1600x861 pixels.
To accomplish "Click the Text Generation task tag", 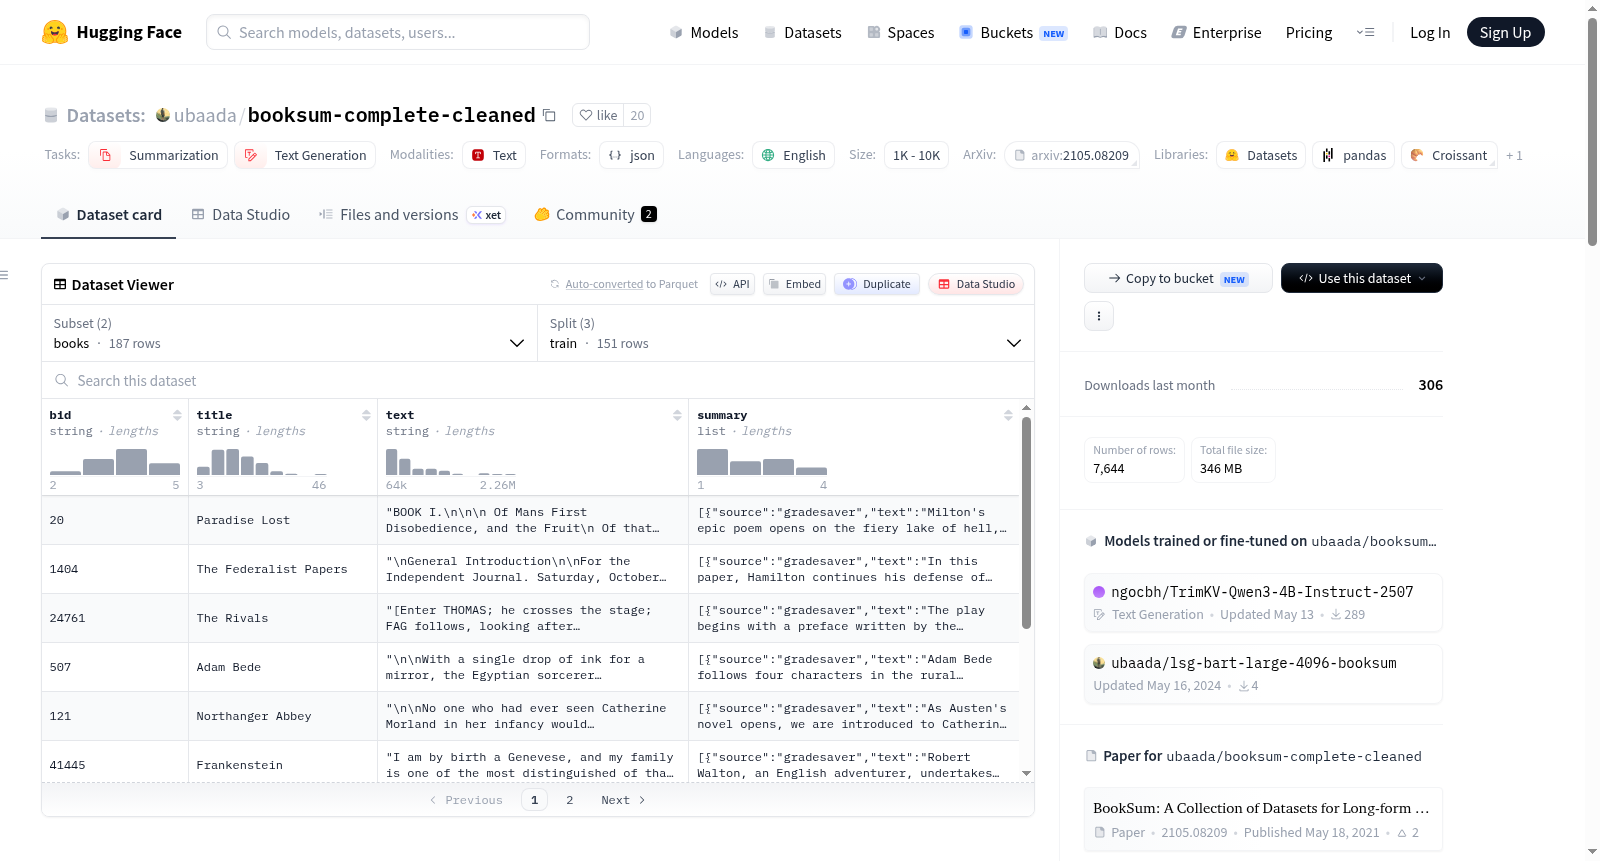I will [x=305, y=155].
